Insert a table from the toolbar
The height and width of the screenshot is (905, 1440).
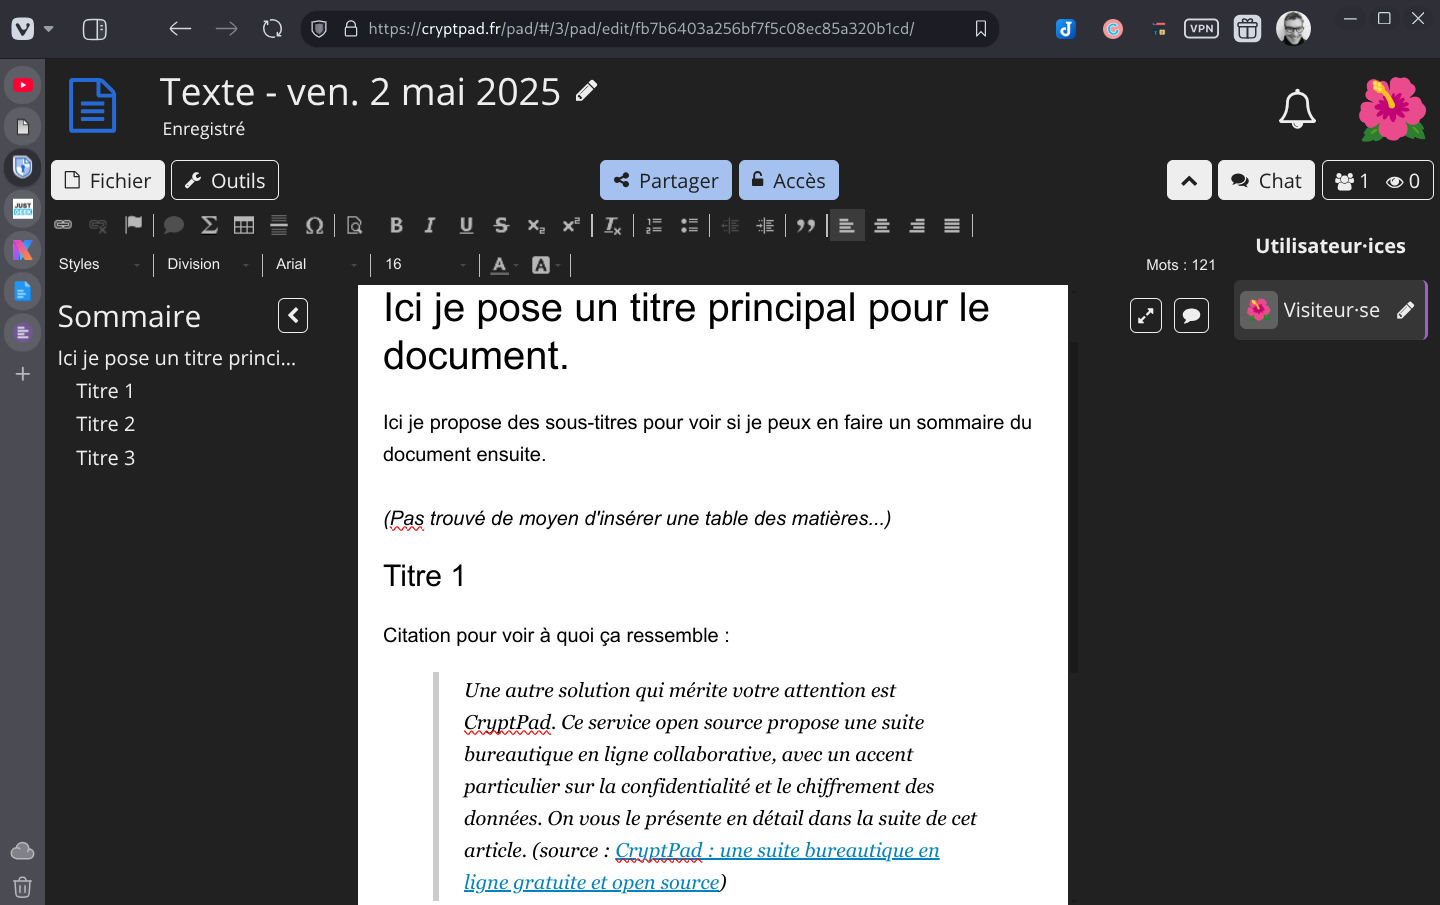[x=244, y=225]
